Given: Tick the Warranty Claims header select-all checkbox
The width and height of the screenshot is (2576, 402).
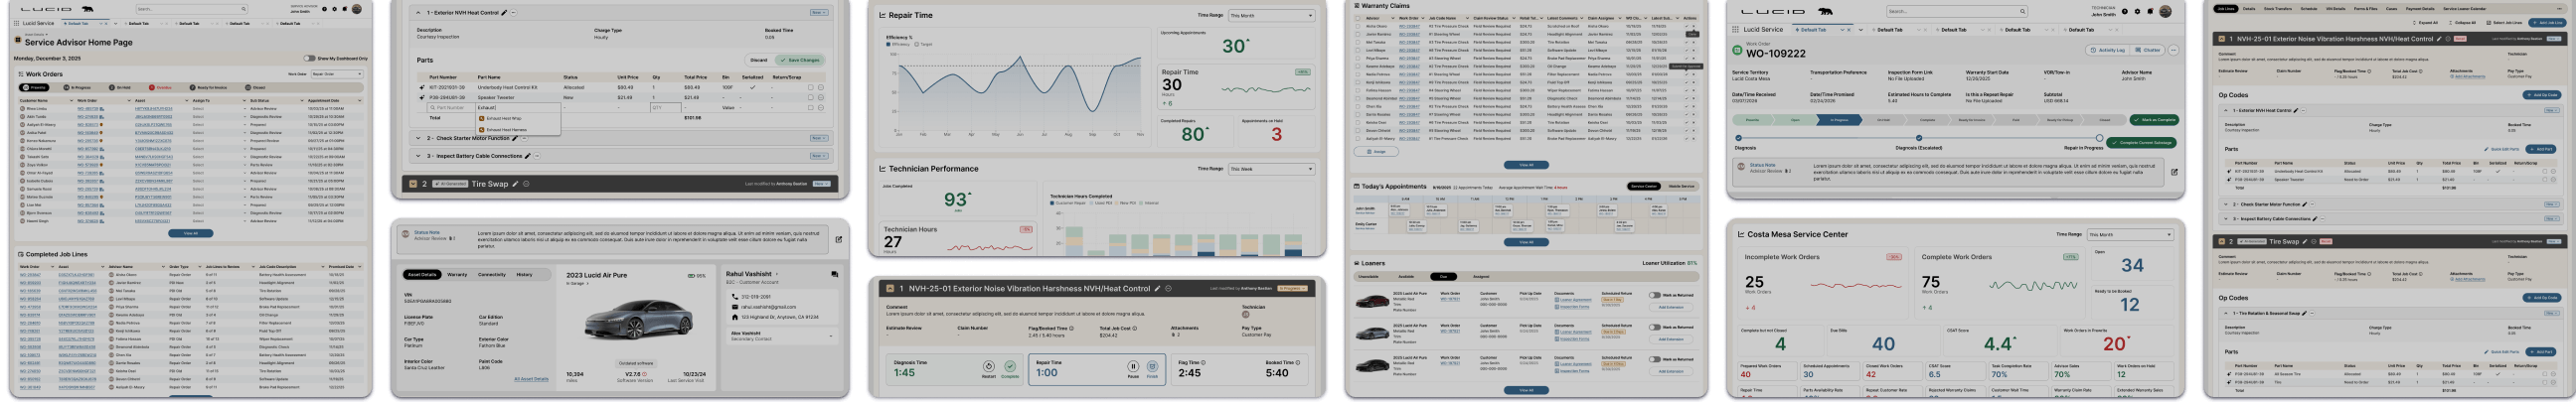Looking at the screenshot, I should (x=1357, y=18).
